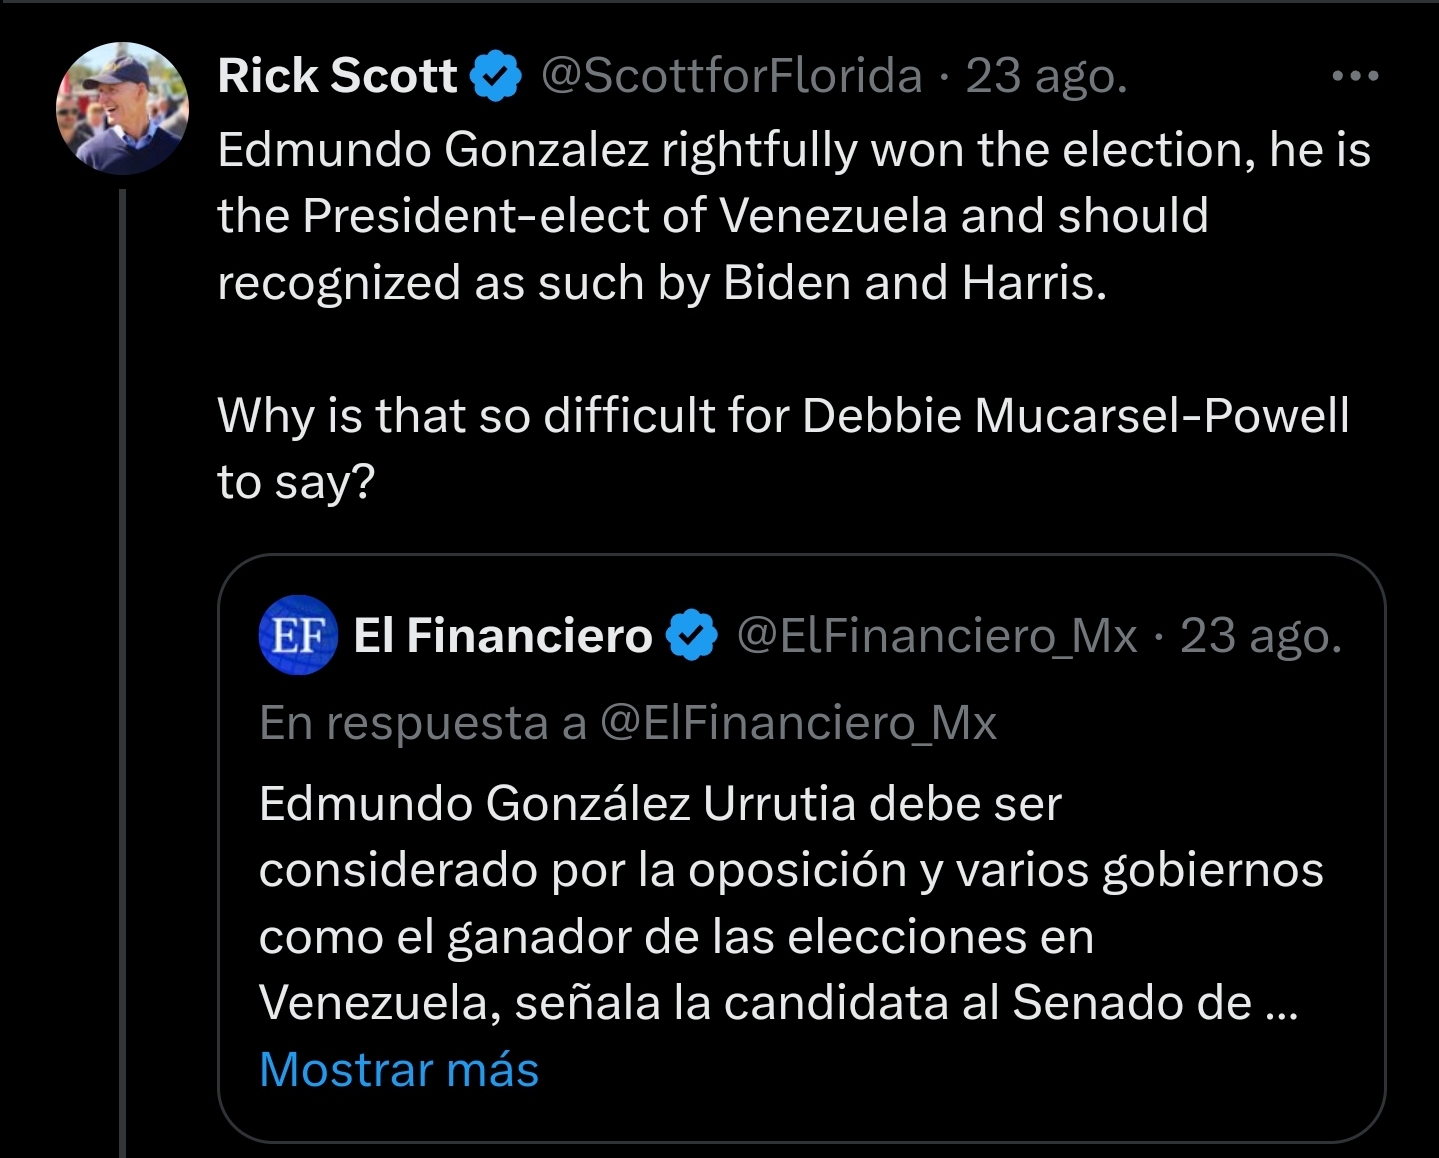Click the 'En respuesta a' reply label
The width and height of the screenshot is (1439, 1158).
tap(422, 723)
